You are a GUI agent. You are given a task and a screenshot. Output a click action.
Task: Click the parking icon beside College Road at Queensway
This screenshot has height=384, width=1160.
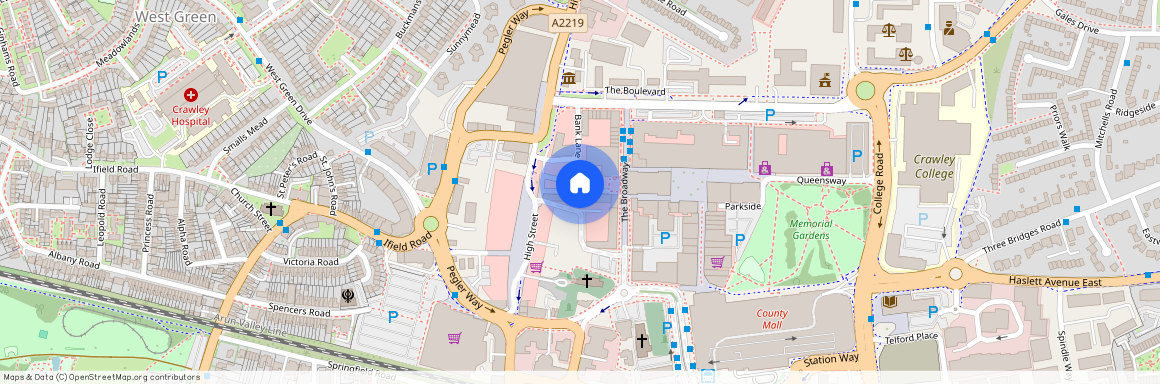857,156
